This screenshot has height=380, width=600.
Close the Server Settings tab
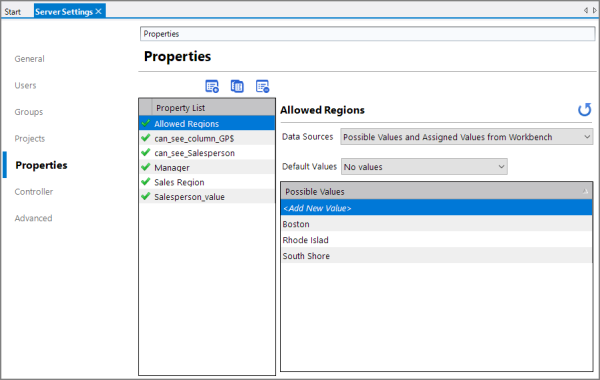click(x=99, y=11)
